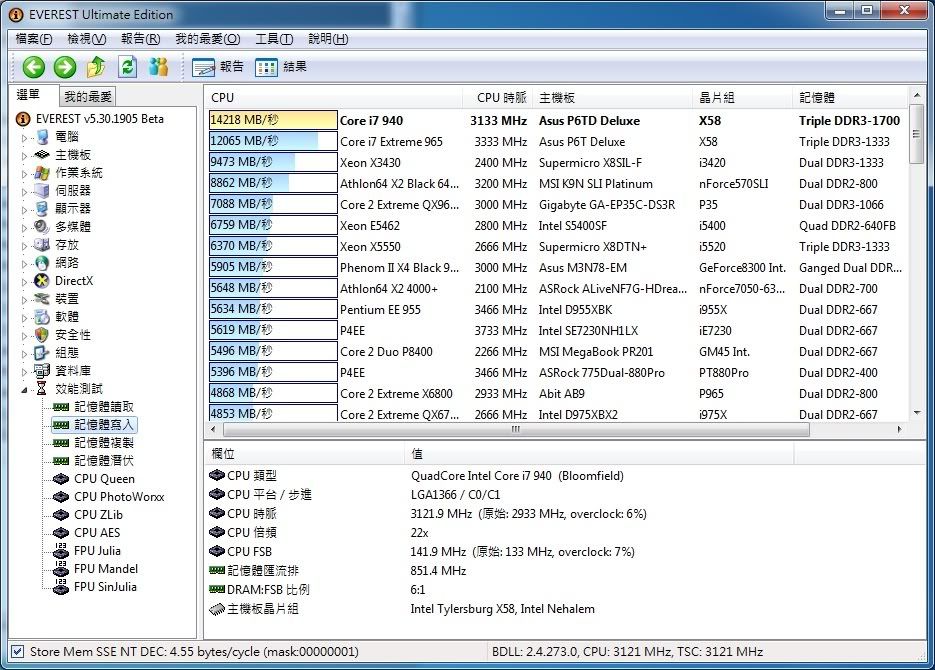Expand the 主機板 tree node arrow
This screenshot has width=935, height=670.
pyautogui.click(x=24, y=156)
